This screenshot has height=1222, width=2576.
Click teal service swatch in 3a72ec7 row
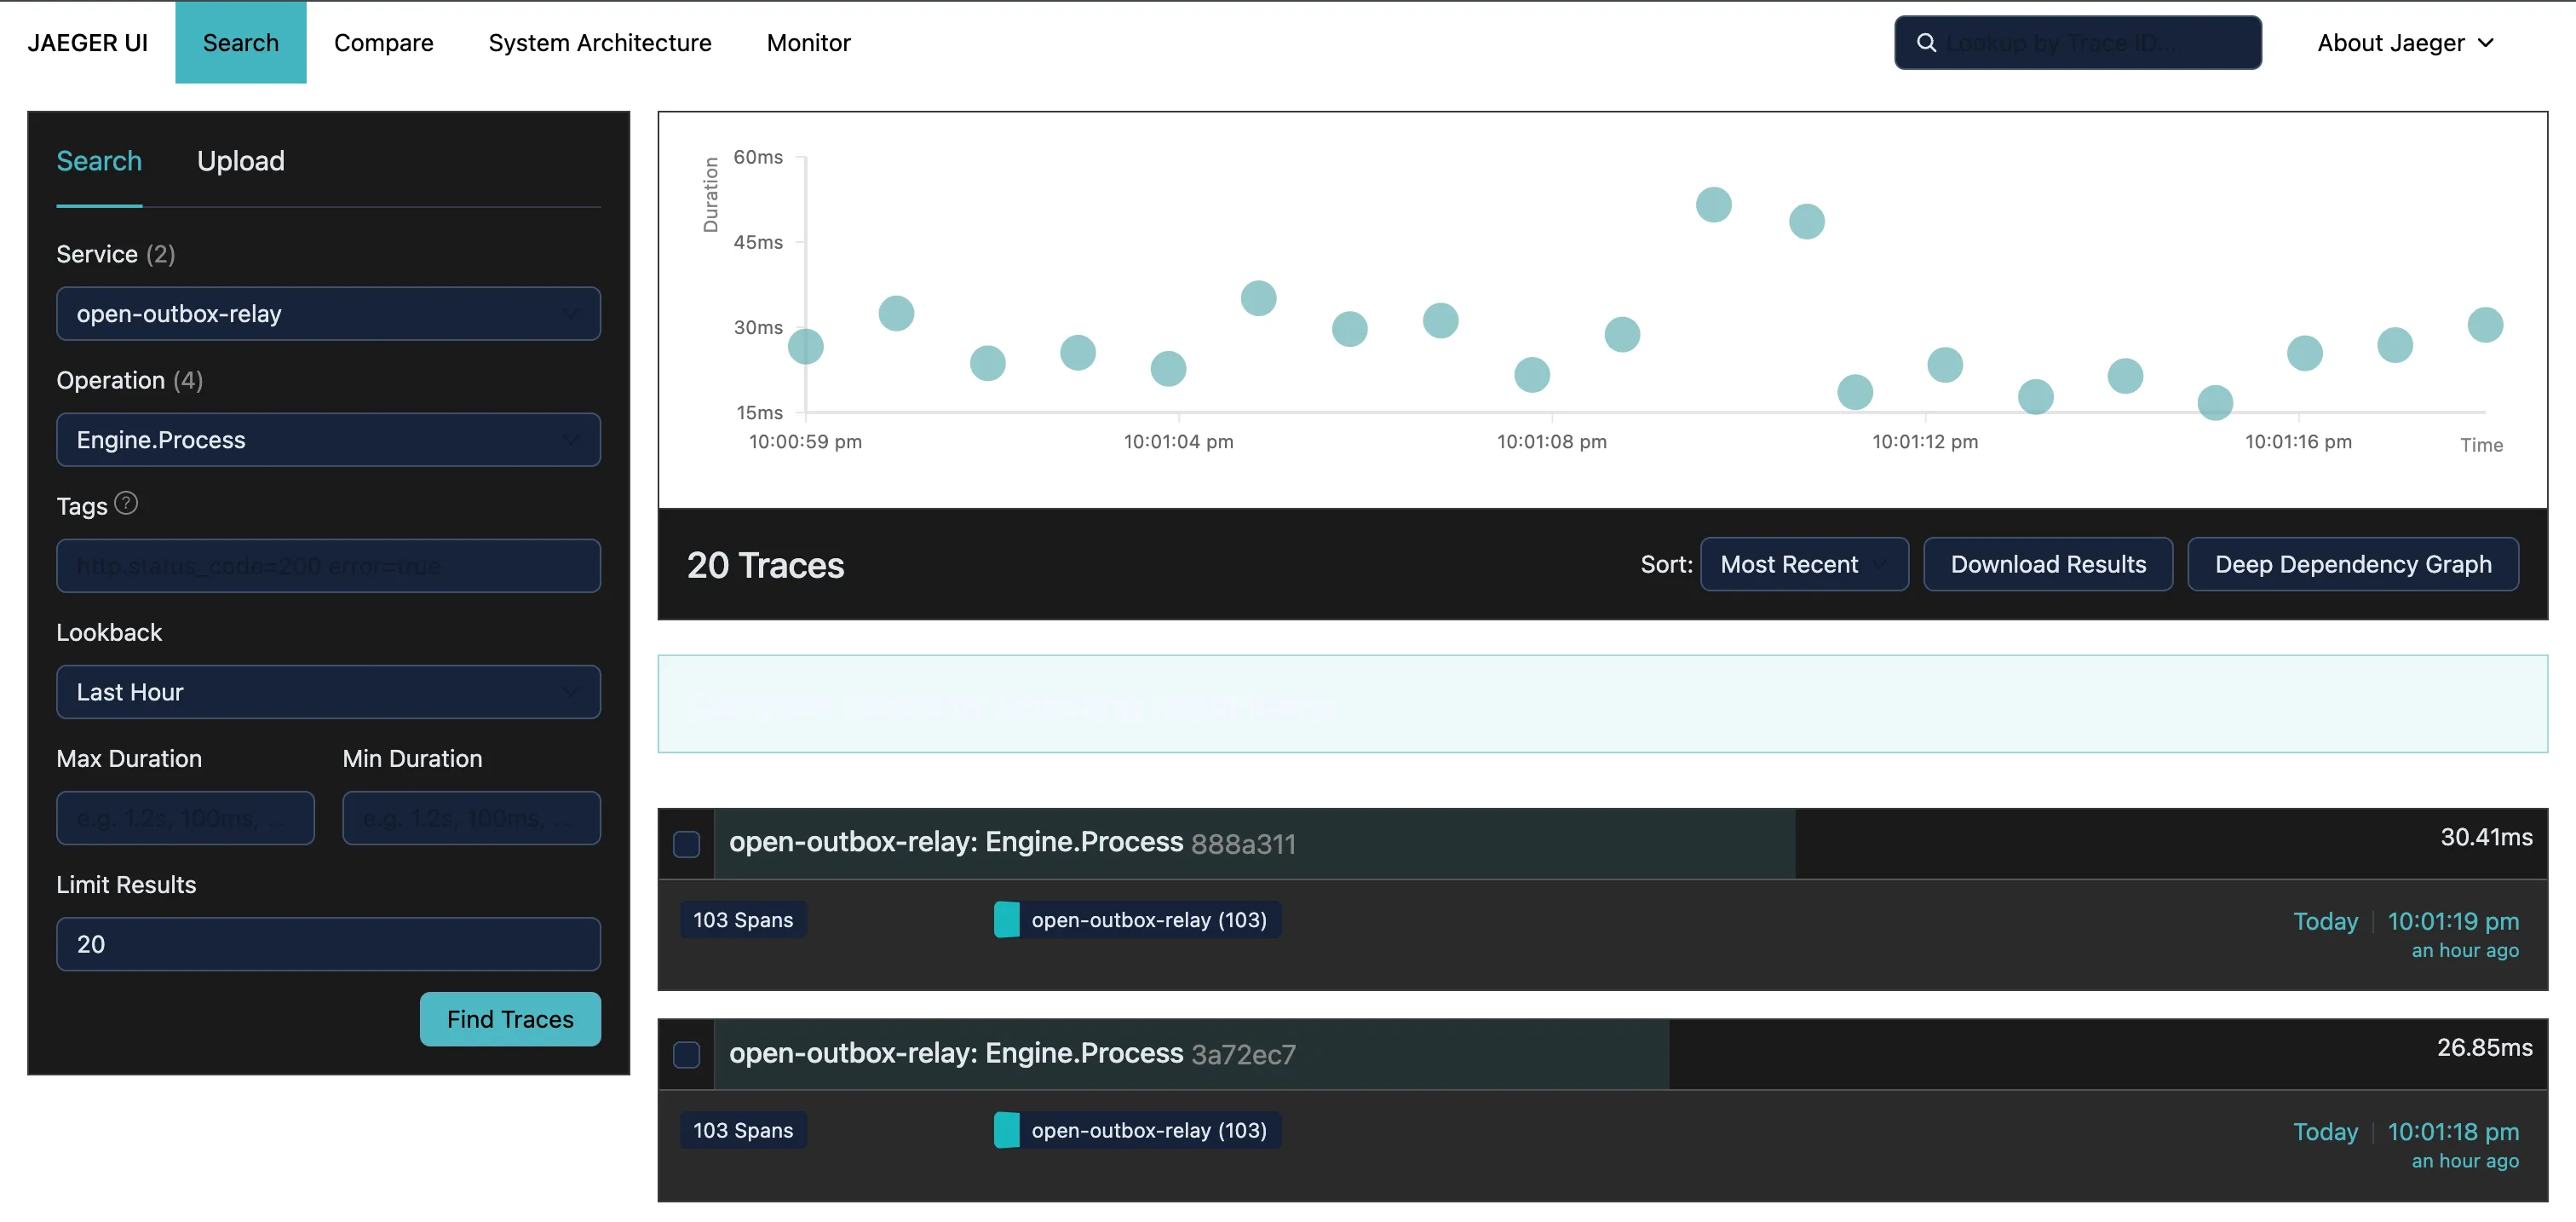pos(1006,1131)
